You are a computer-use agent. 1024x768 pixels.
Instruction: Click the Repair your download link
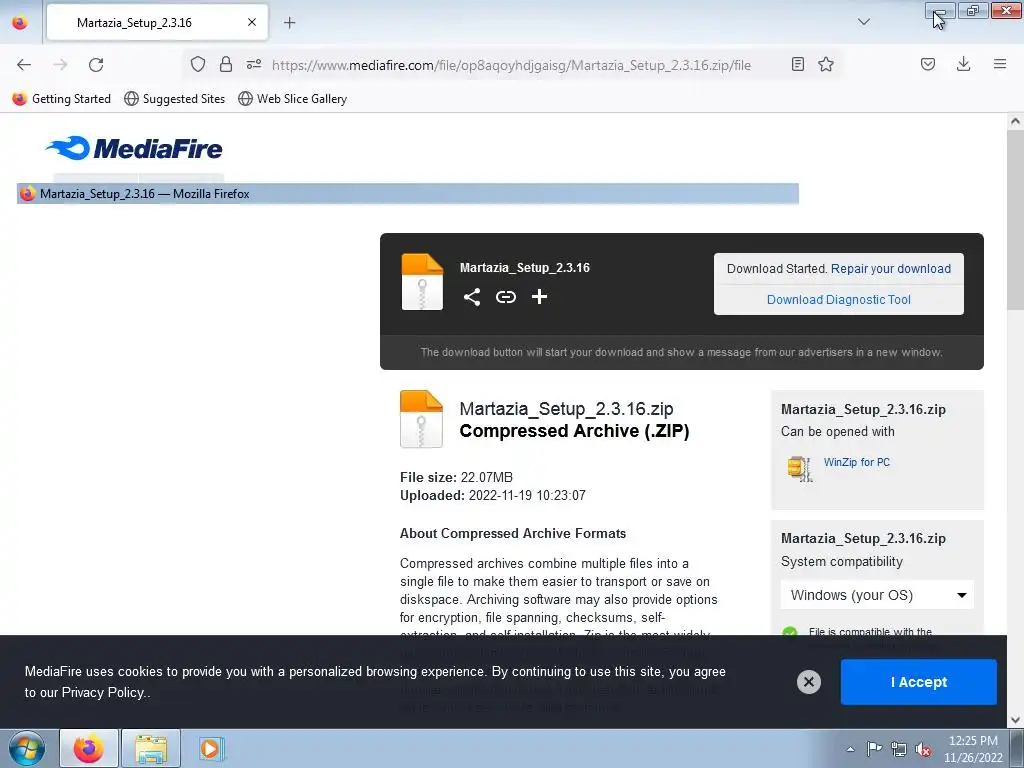[x=891, y=268]
